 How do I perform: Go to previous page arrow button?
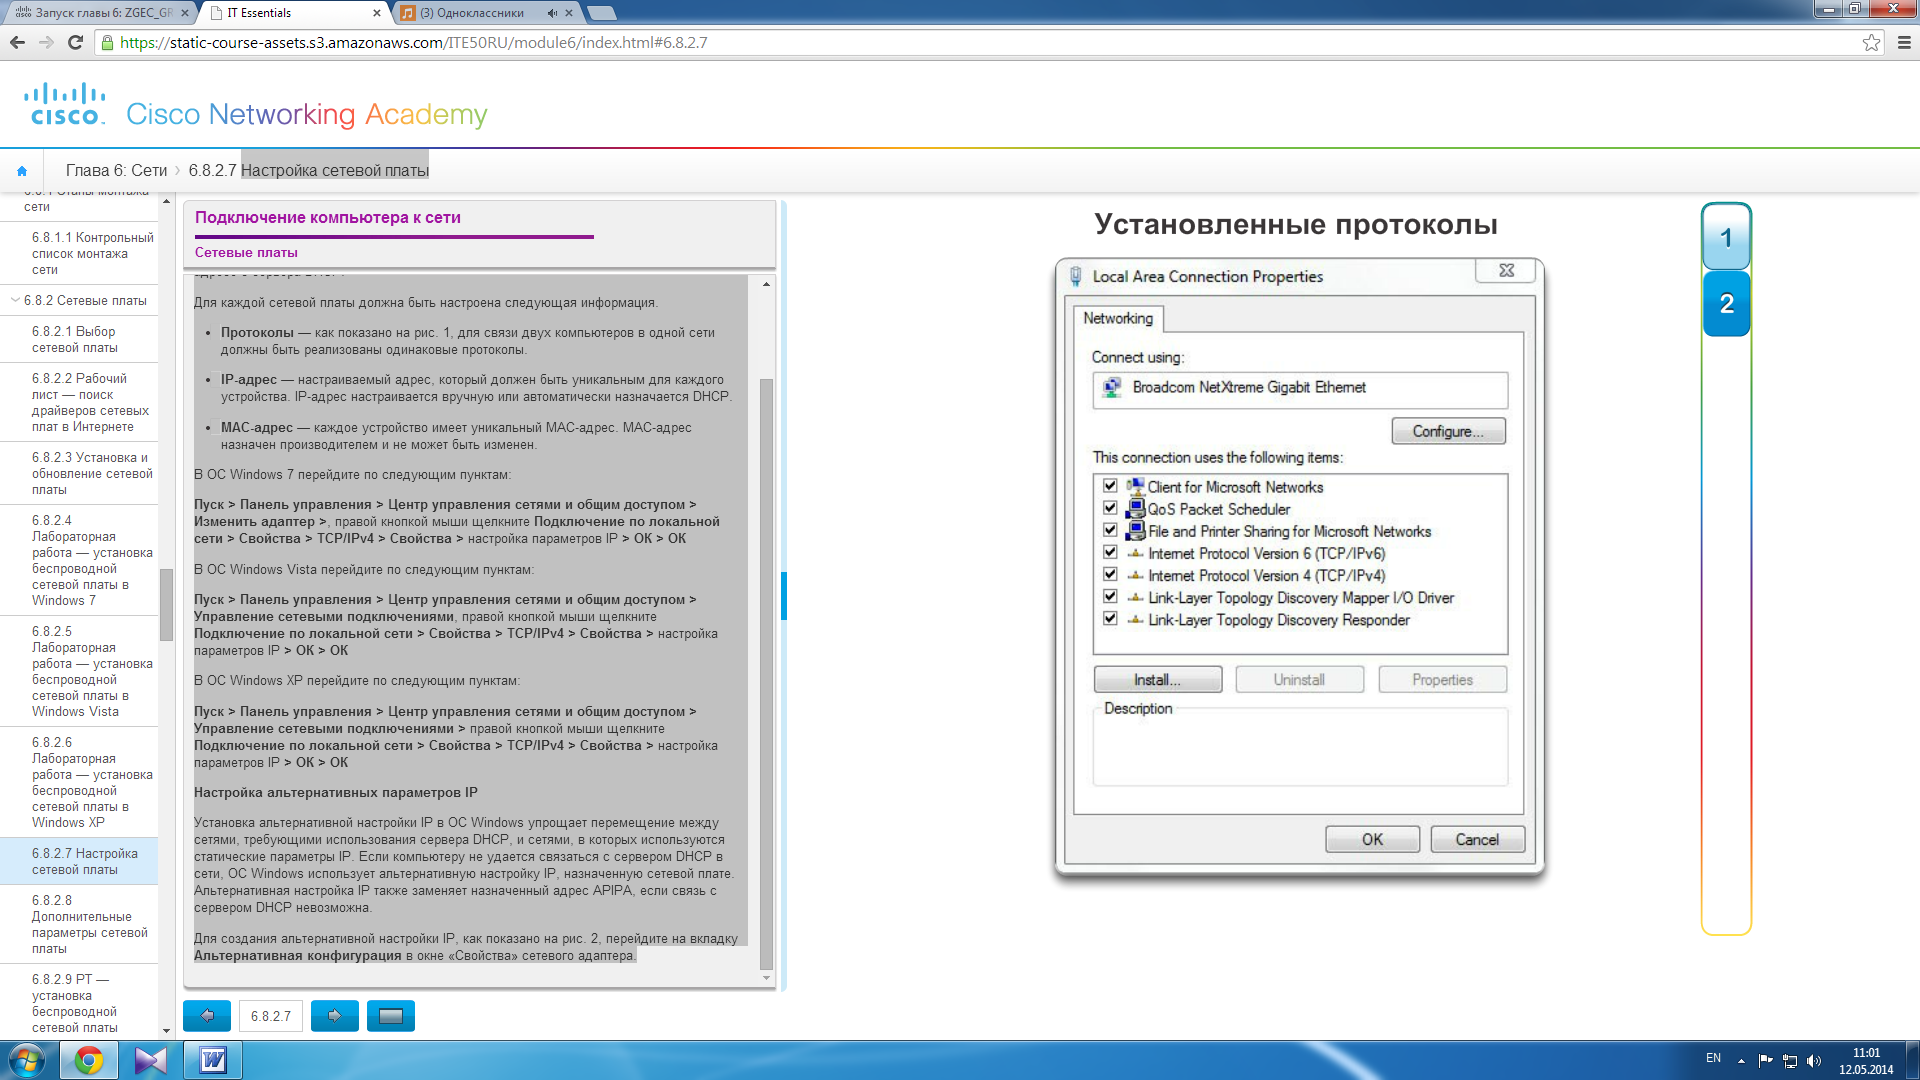[x=207, y=1016]
